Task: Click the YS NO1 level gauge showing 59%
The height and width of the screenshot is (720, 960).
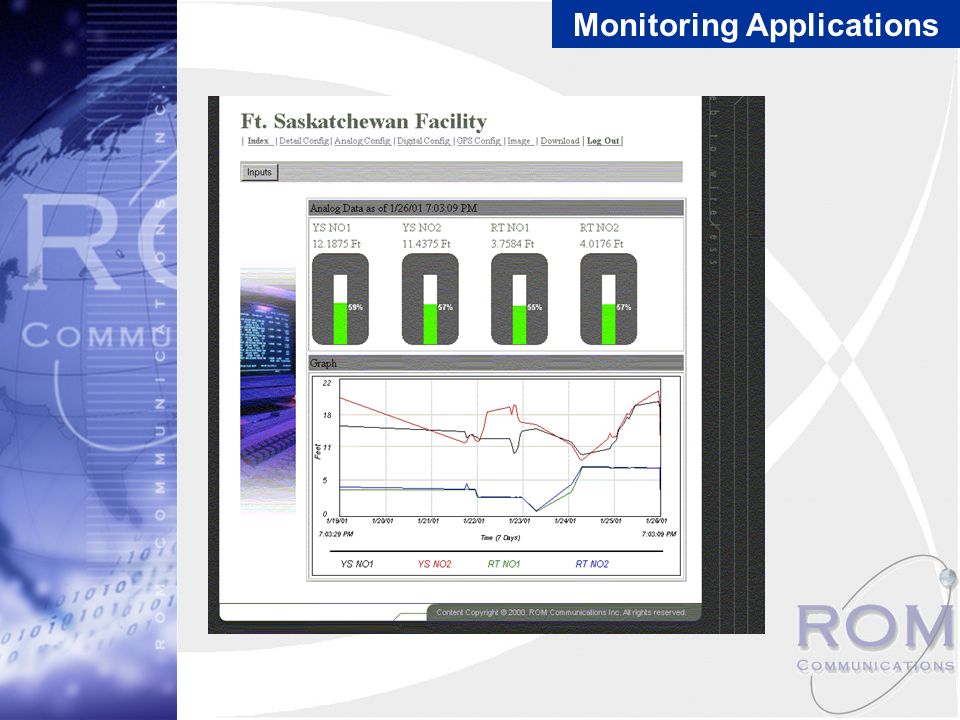Action: (x=340, y=299)
